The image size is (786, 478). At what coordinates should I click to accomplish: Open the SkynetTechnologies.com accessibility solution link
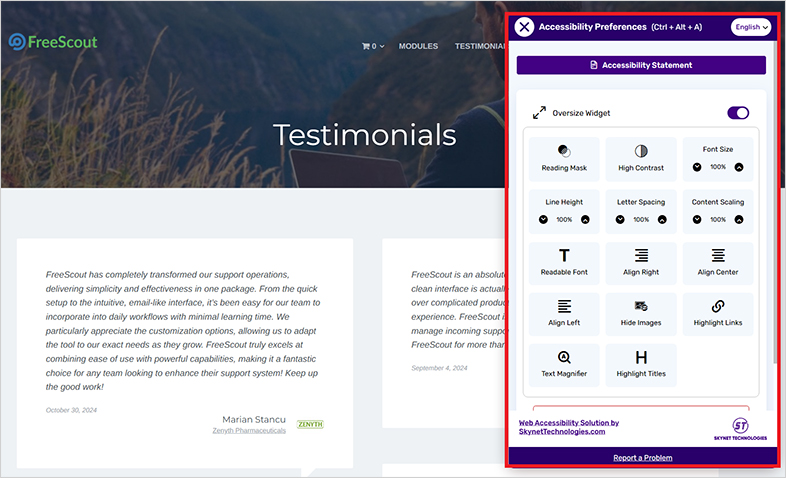[x=568, y=427]
